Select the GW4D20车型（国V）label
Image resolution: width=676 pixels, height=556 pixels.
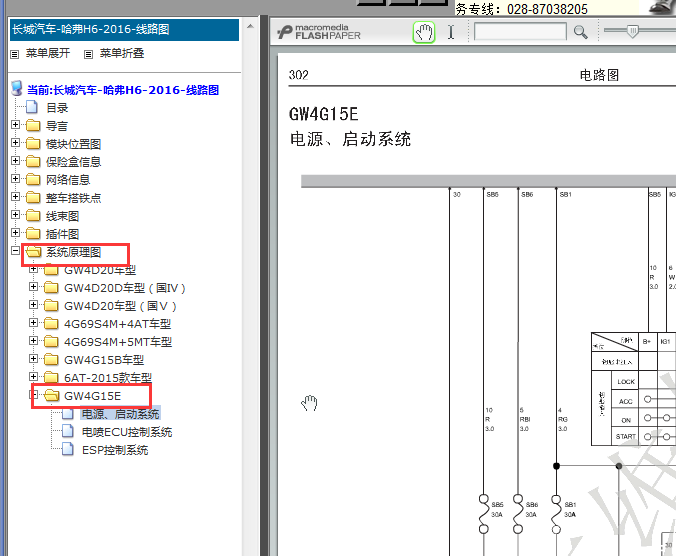[x=120, y=306]
